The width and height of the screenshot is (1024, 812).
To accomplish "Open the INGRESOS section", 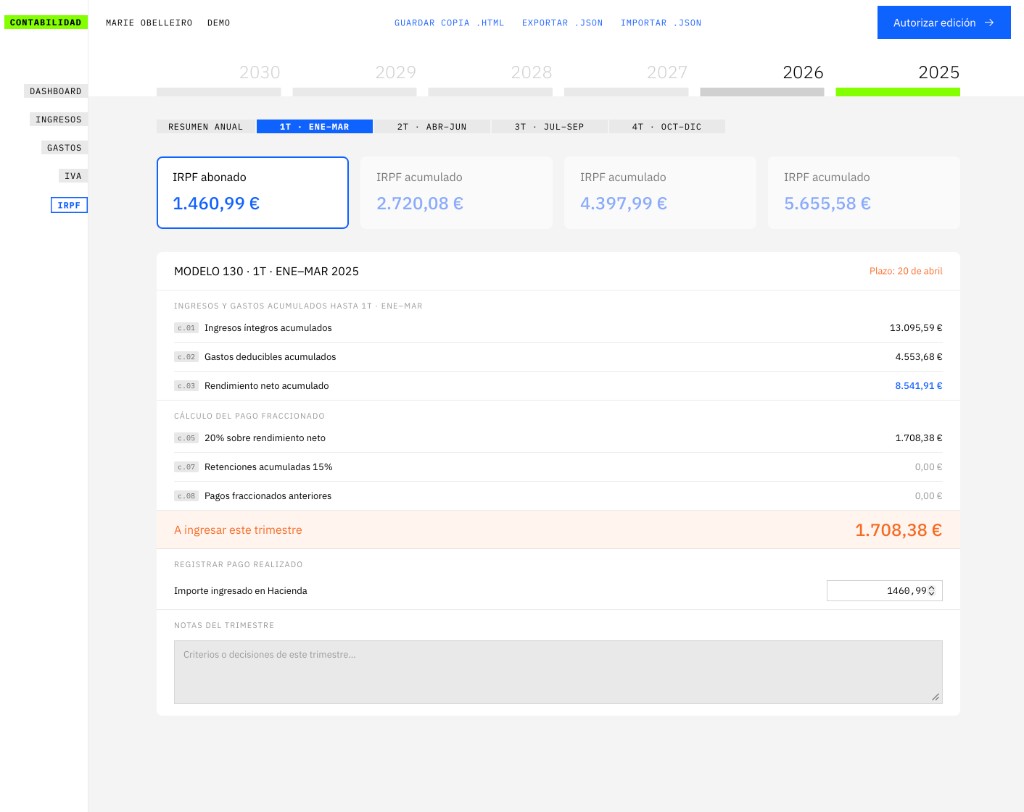I will [x=59, y=119].
